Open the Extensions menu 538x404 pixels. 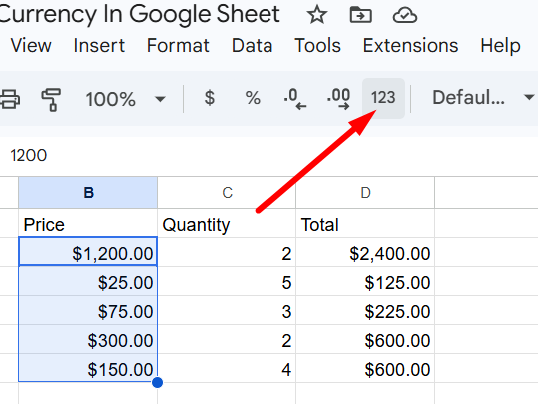pos(410,45)
